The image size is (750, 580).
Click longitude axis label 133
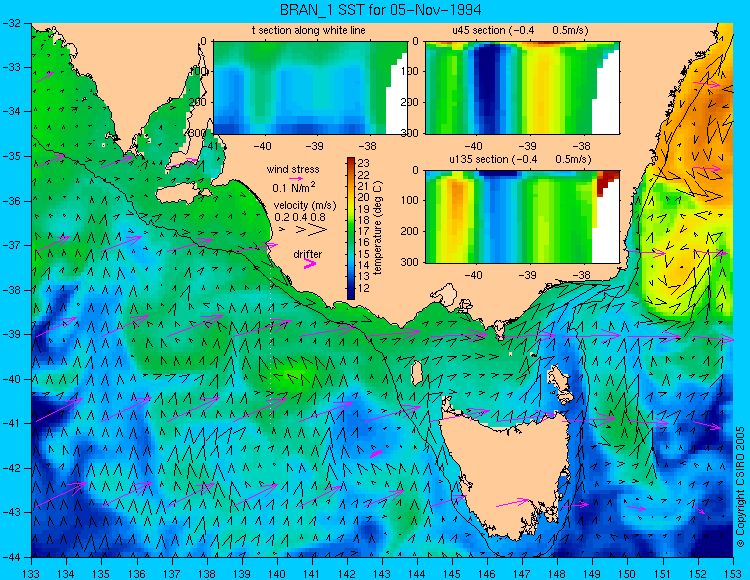click(x=32, y=574)
